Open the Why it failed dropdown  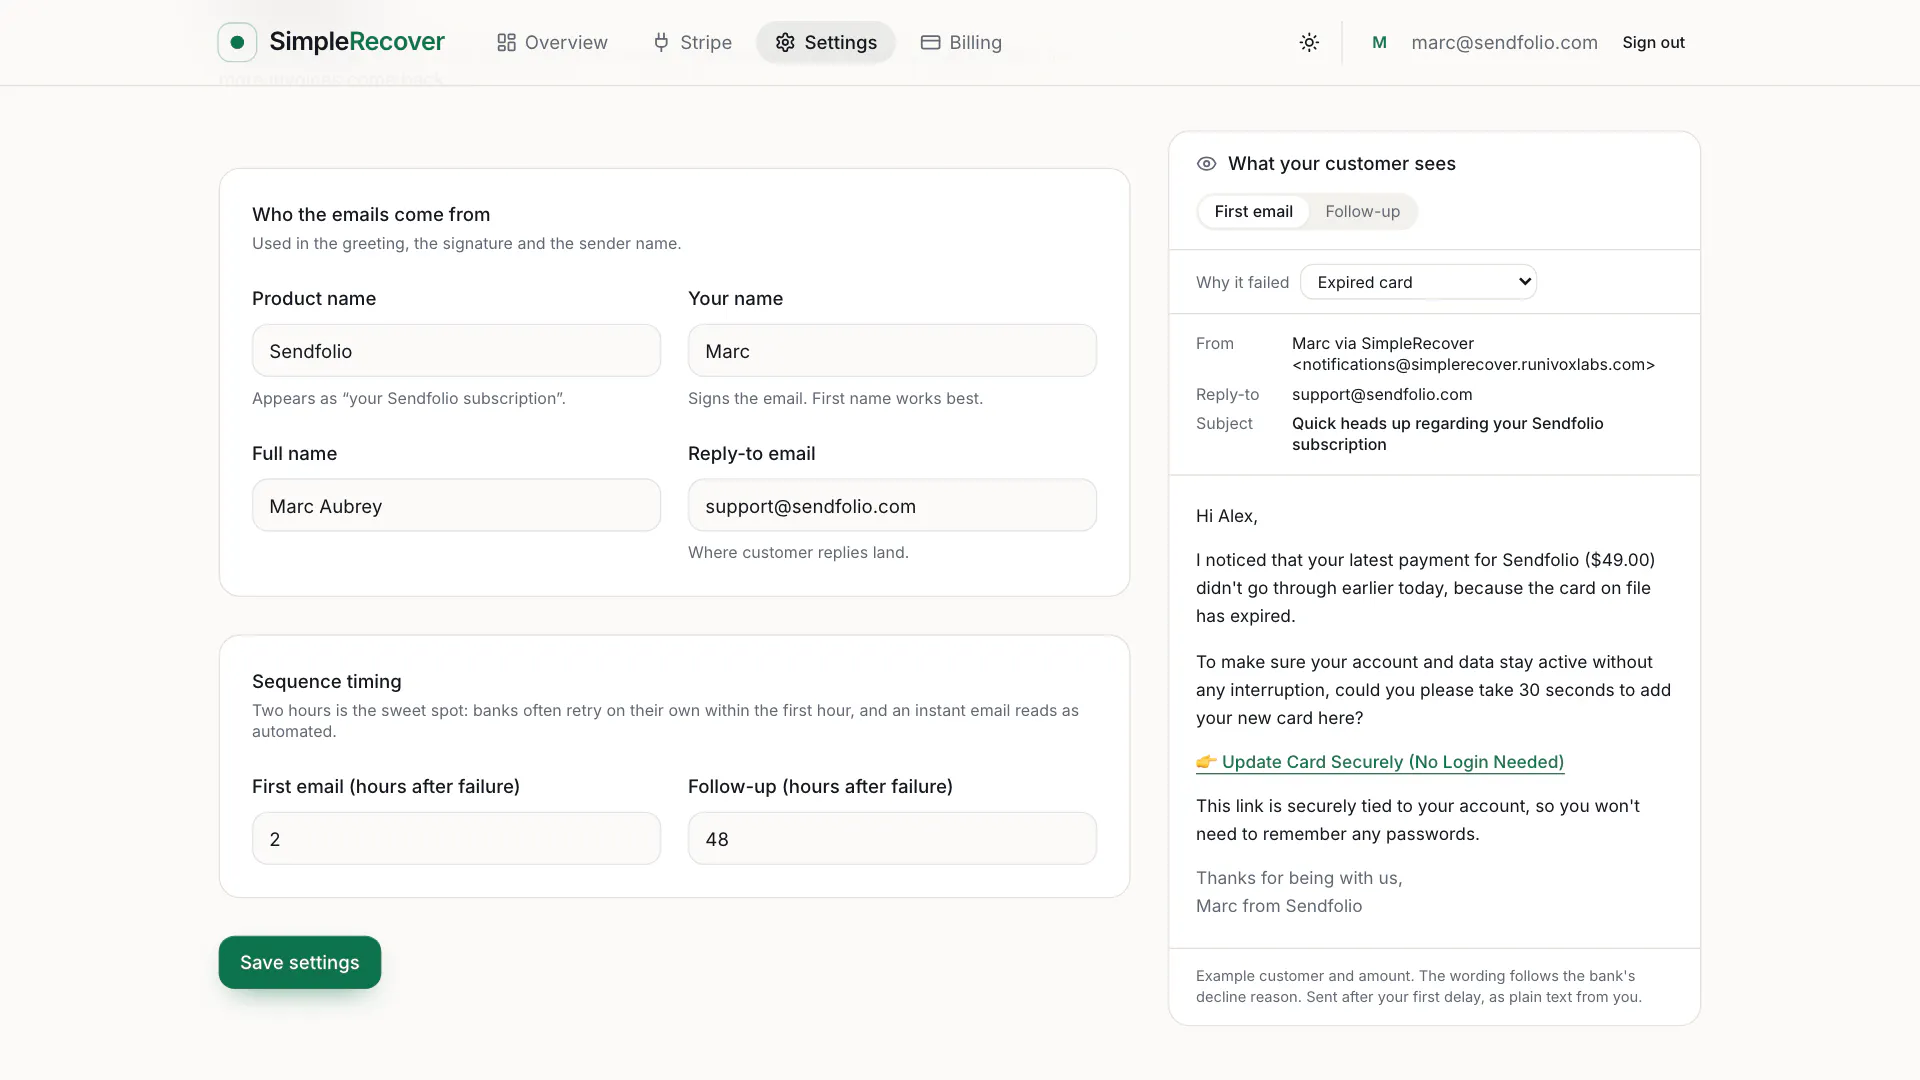[x=1418, y=282]
